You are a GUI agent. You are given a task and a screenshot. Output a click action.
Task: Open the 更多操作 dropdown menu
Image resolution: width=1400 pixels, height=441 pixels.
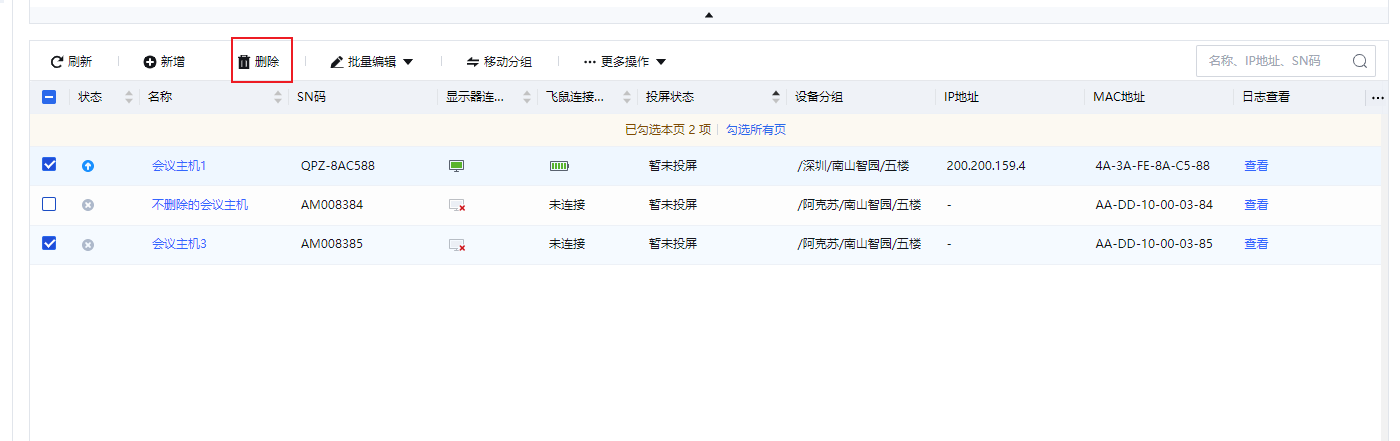click(625, 62)
